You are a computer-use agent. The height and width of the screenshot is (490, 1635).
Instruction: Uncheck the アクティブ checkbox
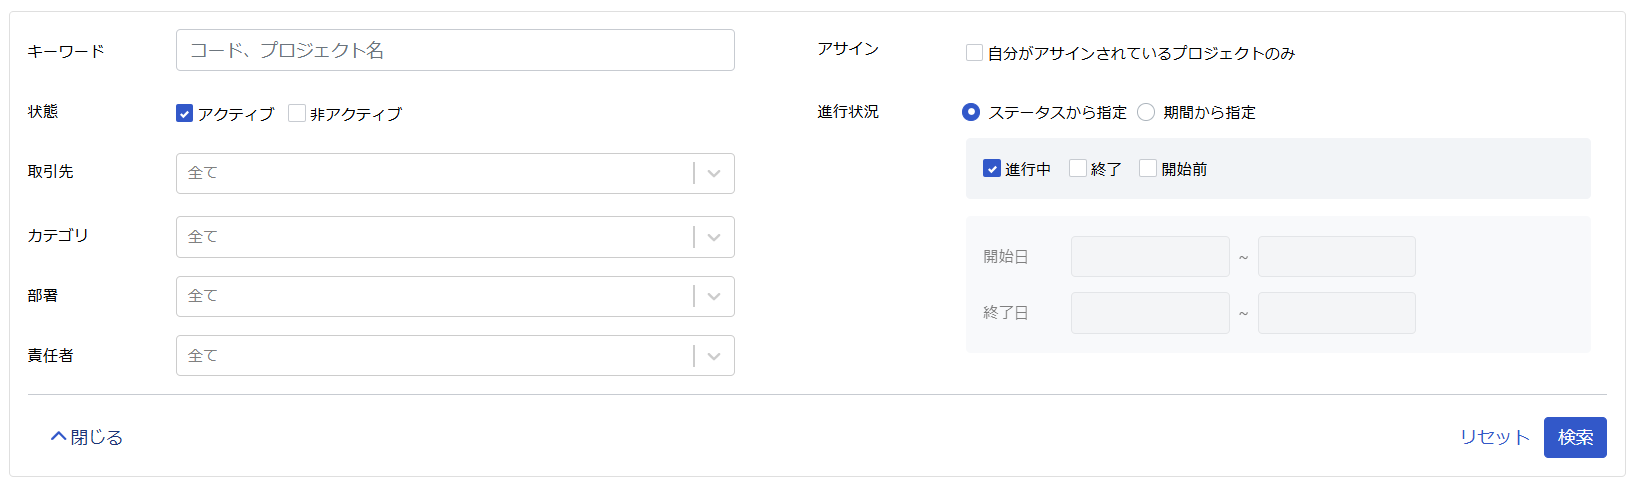tap(184, 113)
